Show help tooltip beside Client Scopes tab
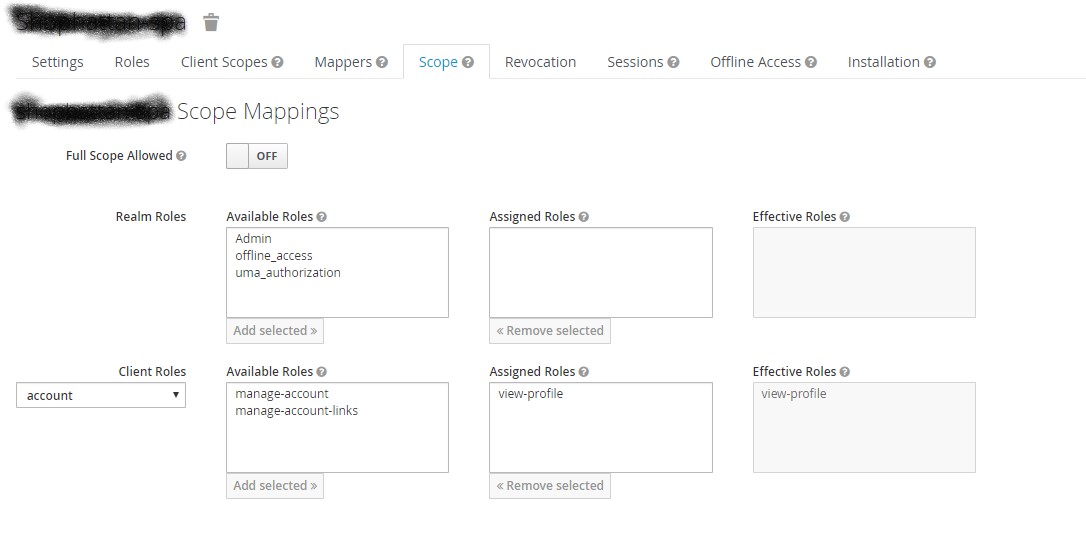1086x535 pixels. coord(277,62)
